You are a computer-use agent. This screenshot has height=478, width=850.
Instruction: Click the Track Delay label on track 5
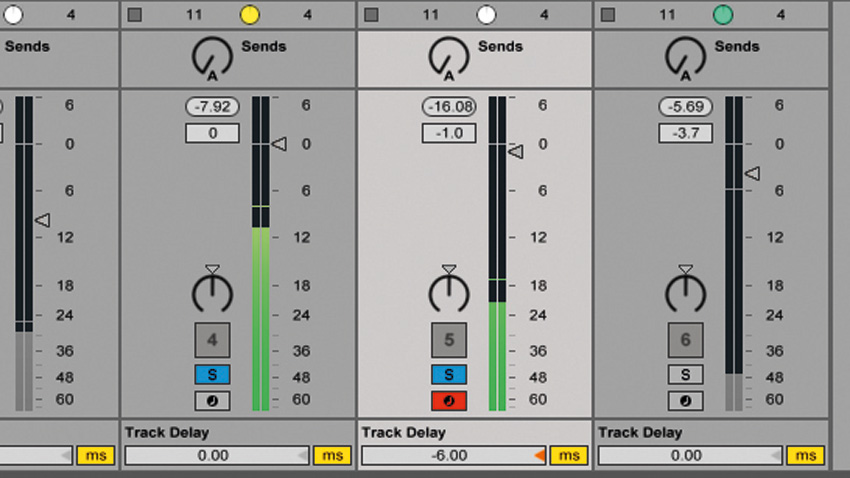click(403, 432)
